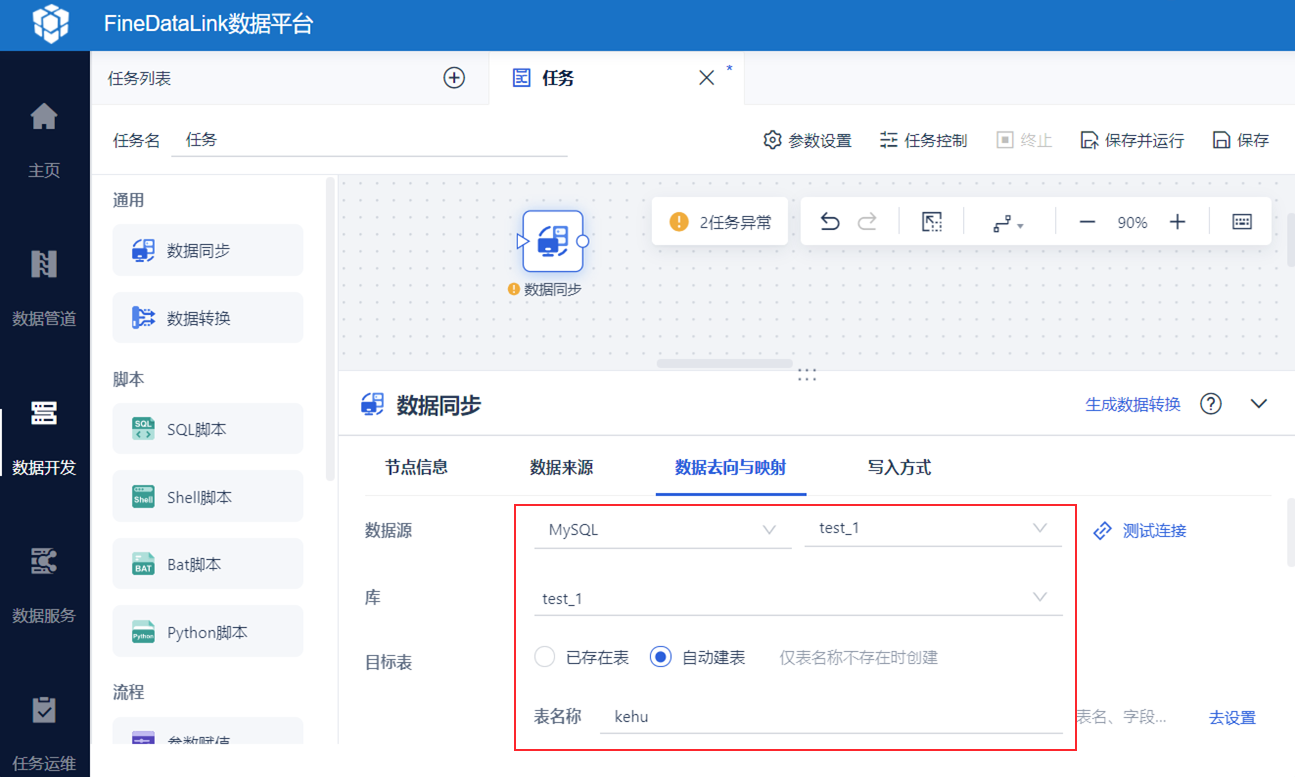This screenshot has width=1295, height=777.
Task: Click the 通用 category heading
Action: tap(129, 200)
